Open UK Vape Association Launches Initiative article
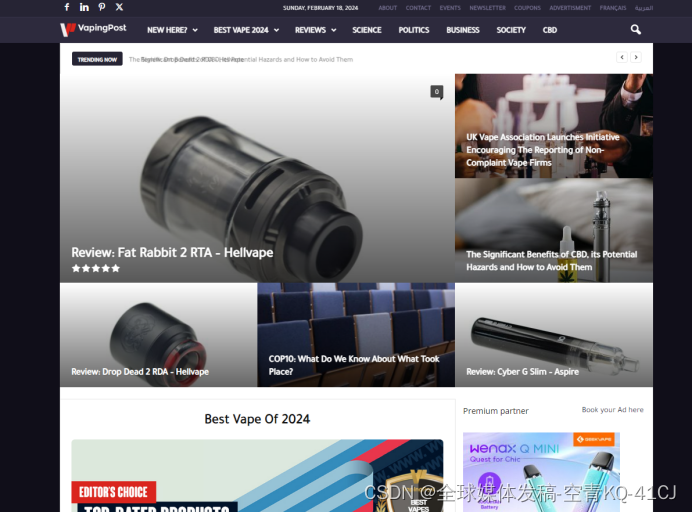692x513 pixels. (x=543, y=150)
